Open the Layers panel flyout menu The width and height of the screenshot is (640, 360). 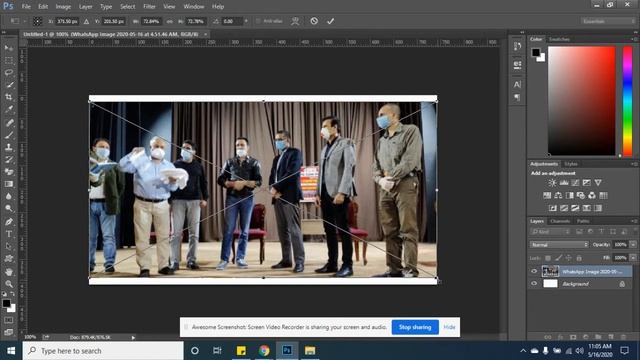(634, 221)
